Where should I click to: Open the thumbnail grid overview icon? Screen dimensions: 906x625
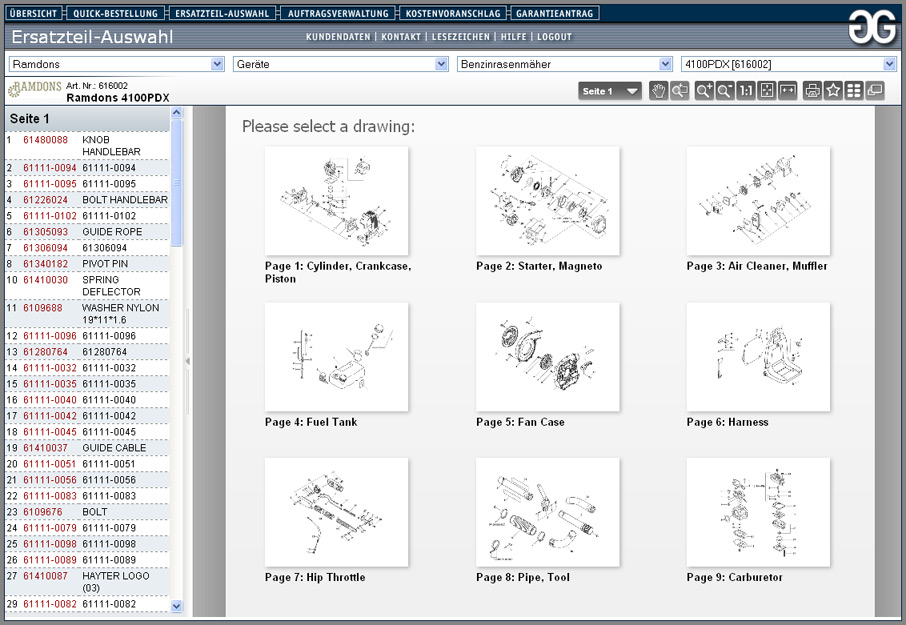coord(854,91)
